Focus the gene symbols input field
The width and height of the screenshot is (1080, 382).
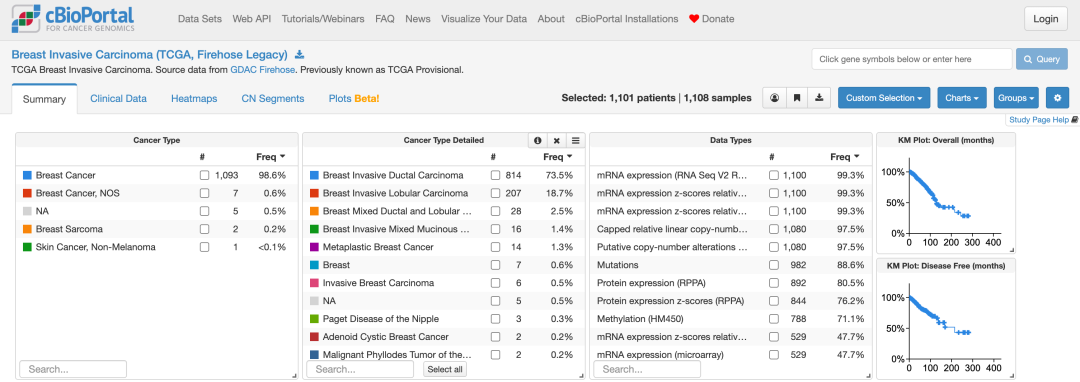coord(912,59)
